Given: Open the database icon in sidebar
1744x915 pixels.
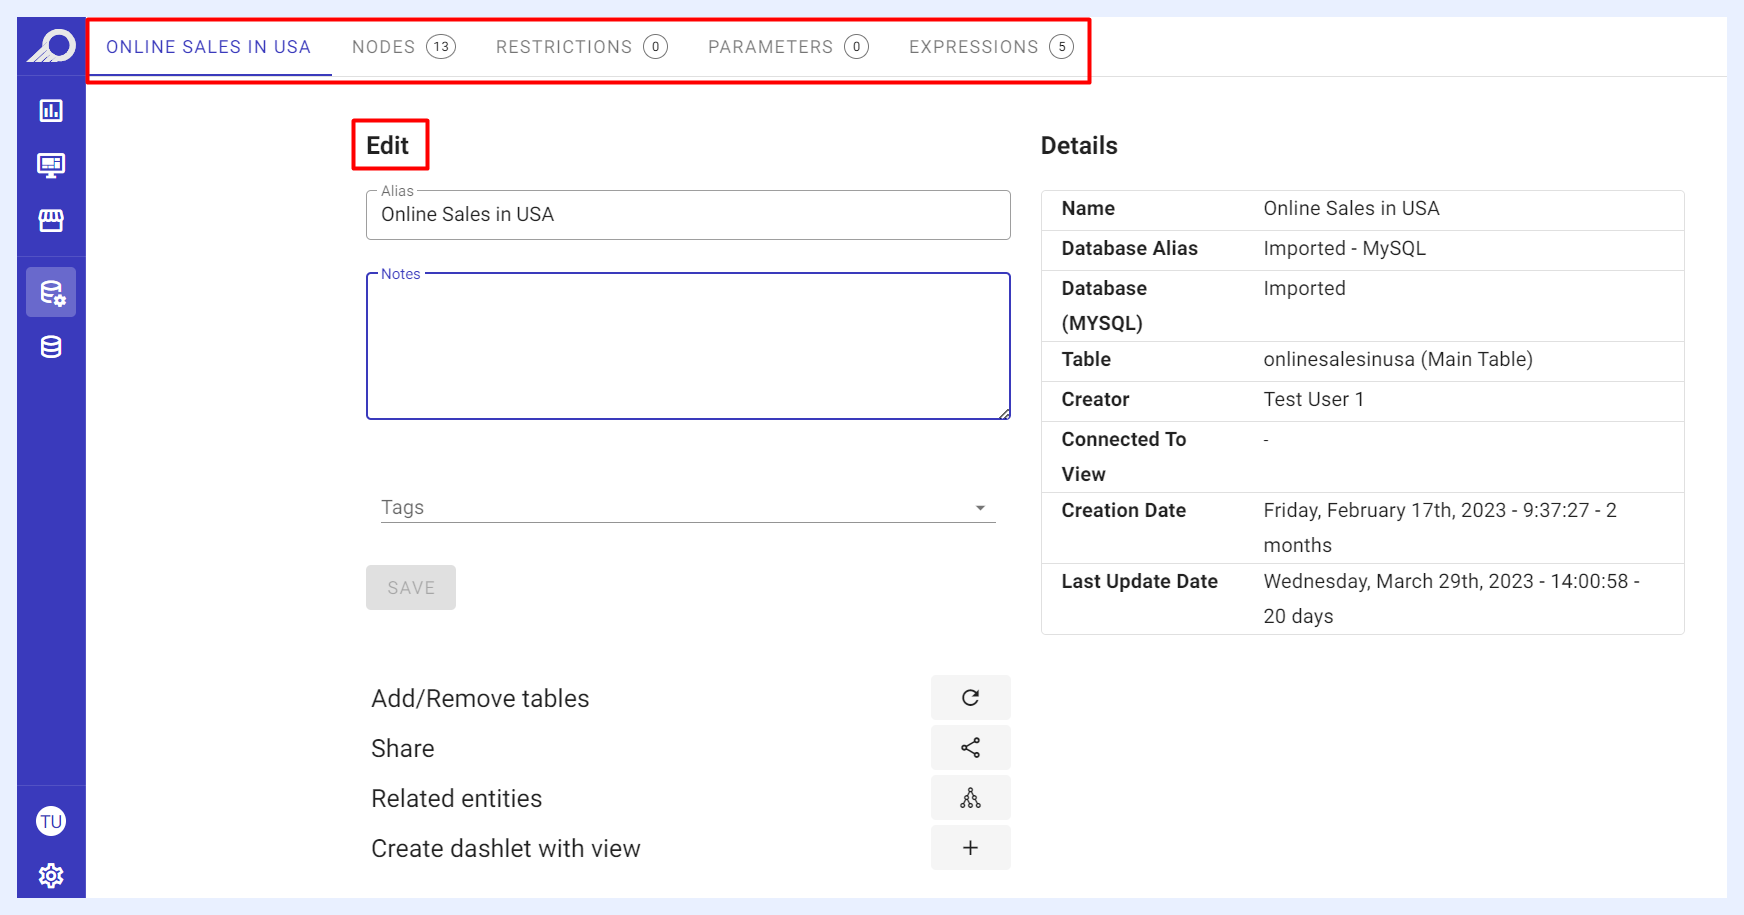Looking at the screenshot, I should tap(51, 347).
